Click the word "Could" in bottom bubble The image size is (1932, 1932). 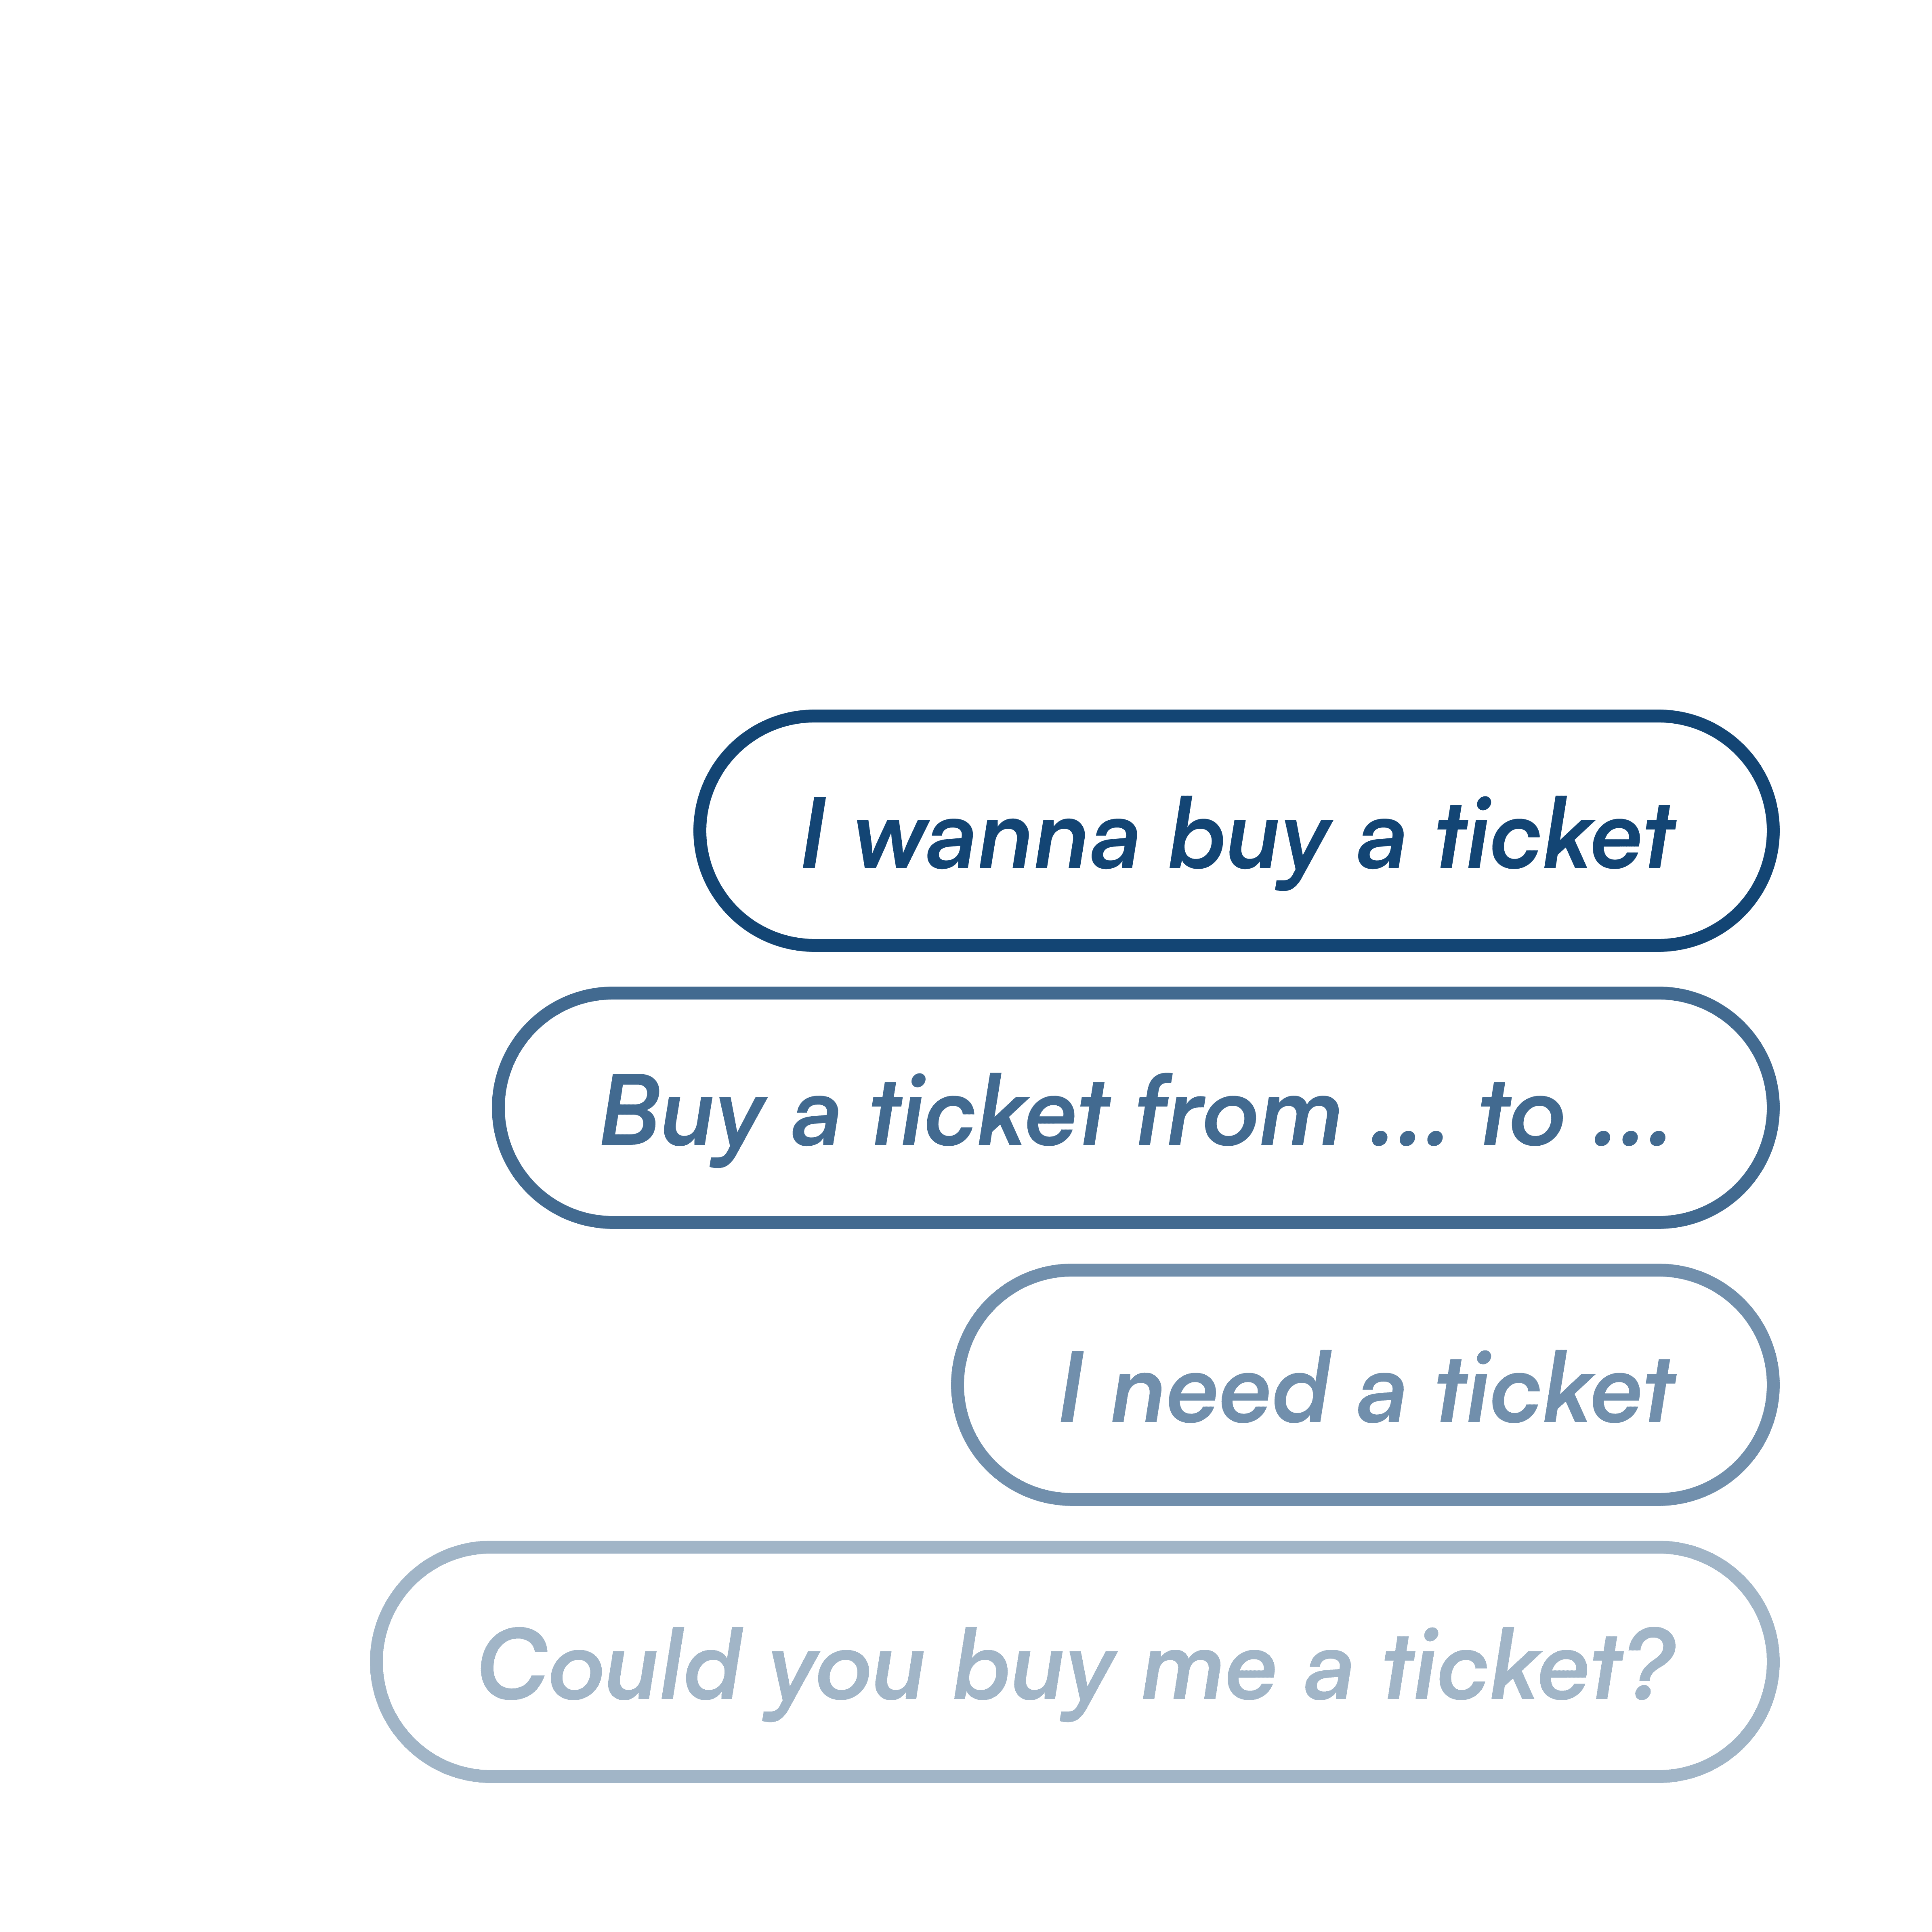coord(611,1664)
